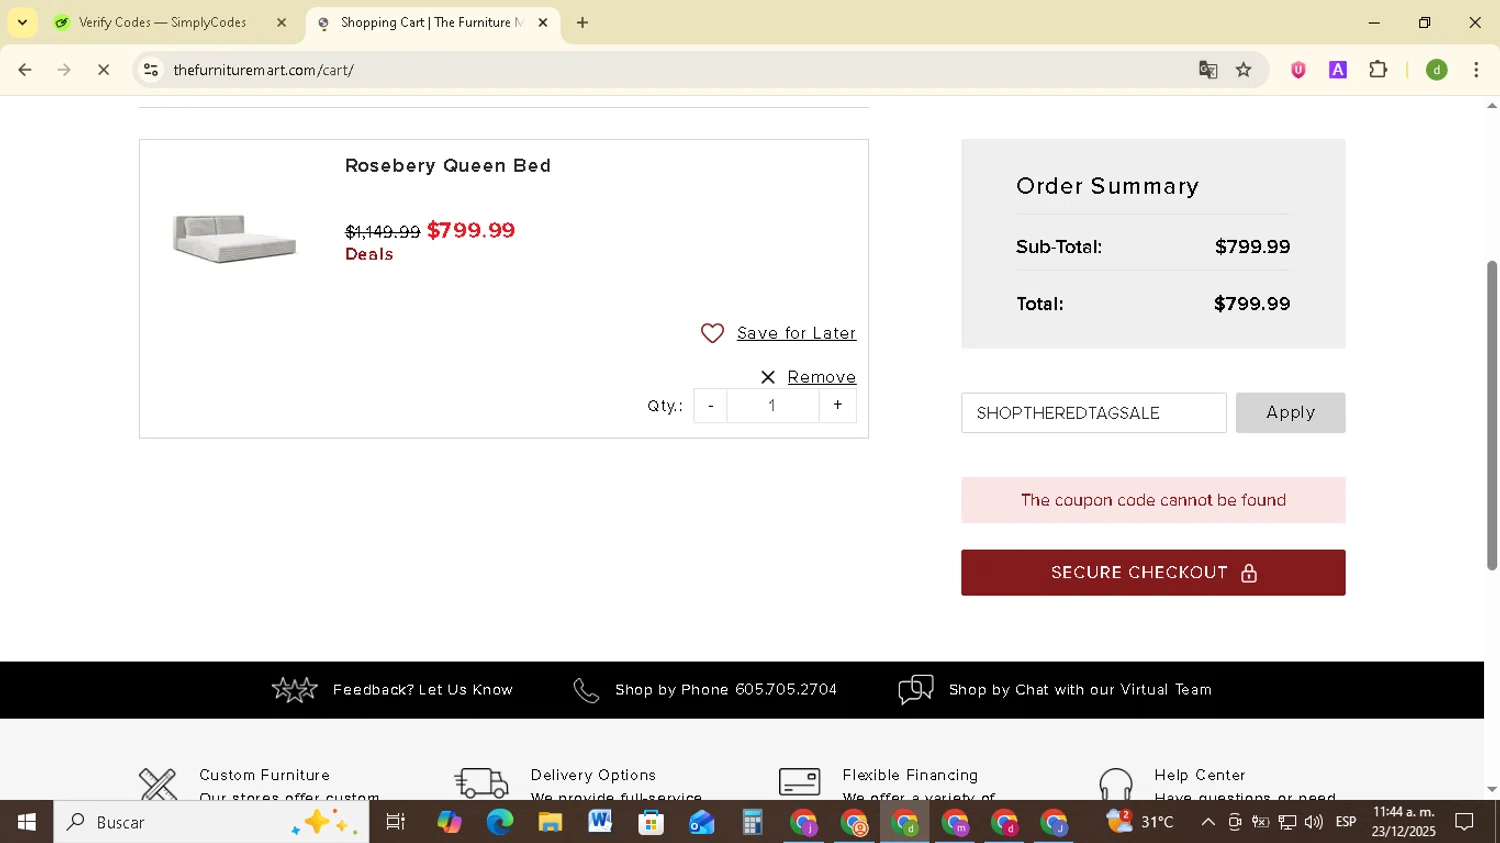
Task: Click the page vertical scrollbar
Action: point(1492,415)
